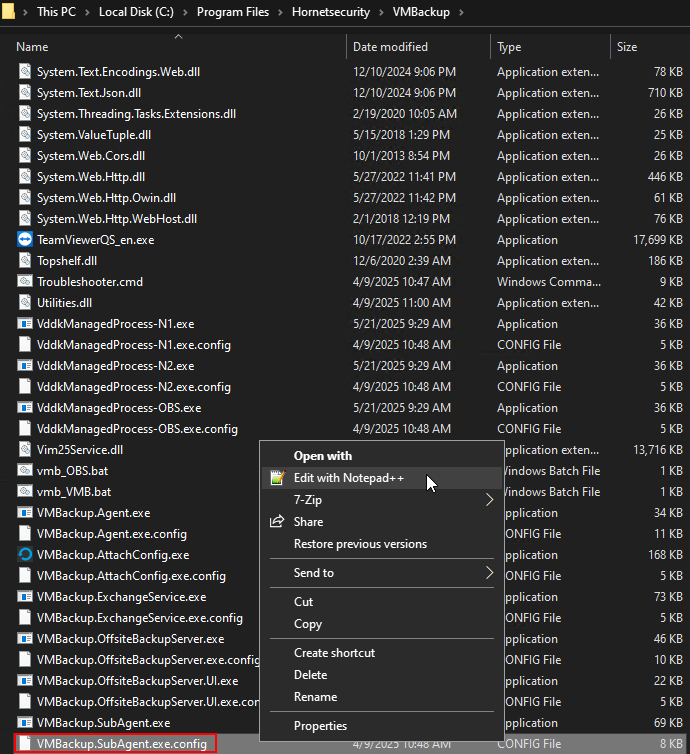
Task: Select System.Web.Http.Owin.dll file name
Action: (x=106, y=198)
